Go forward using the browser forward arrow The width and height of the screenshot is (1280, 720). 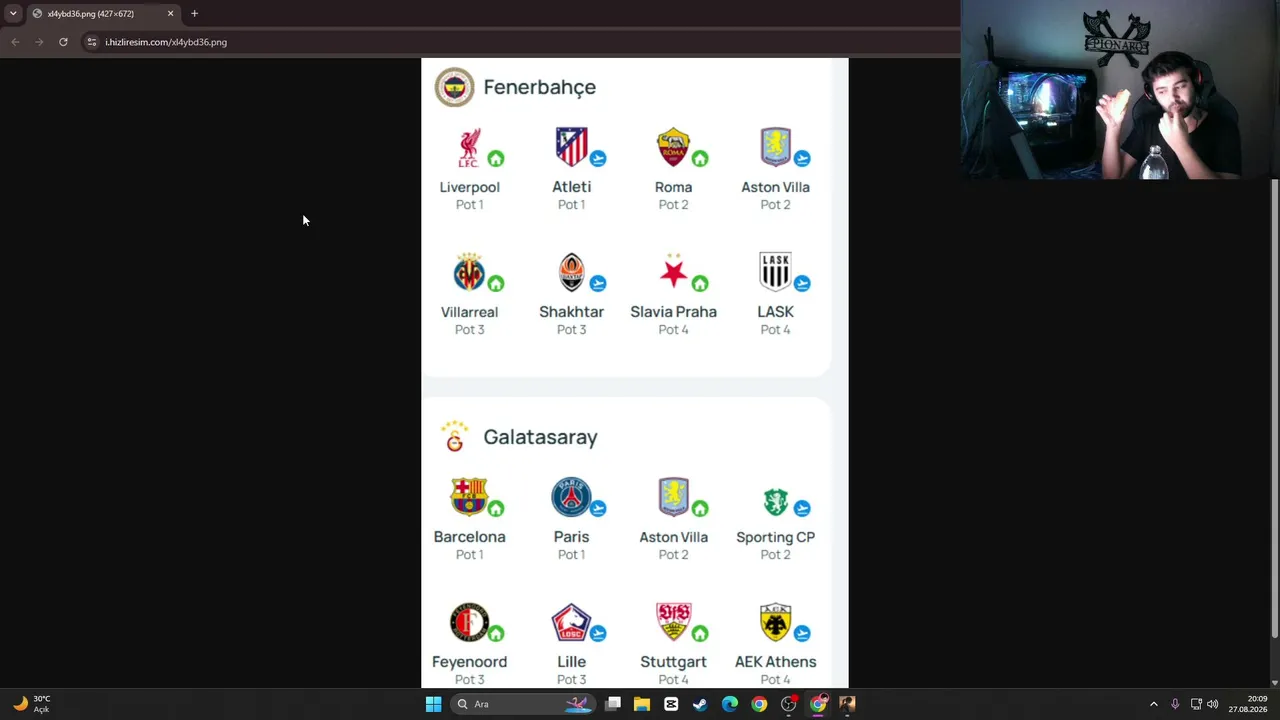point(39,42)
